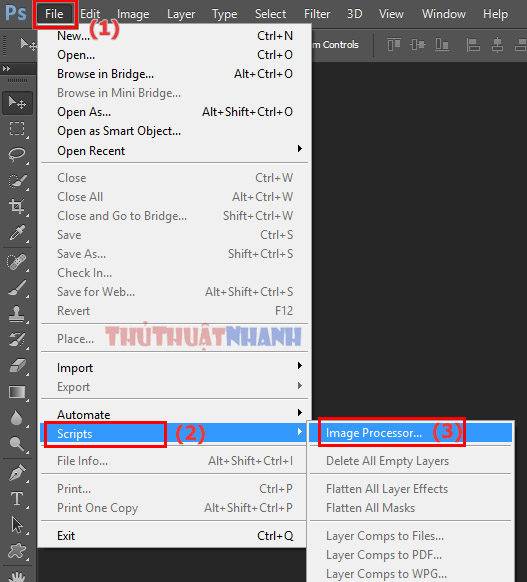Screen dimensions: 527x582
Task: Select the Eraser tool
Action: pyautogui.click(x=17, y=366)
